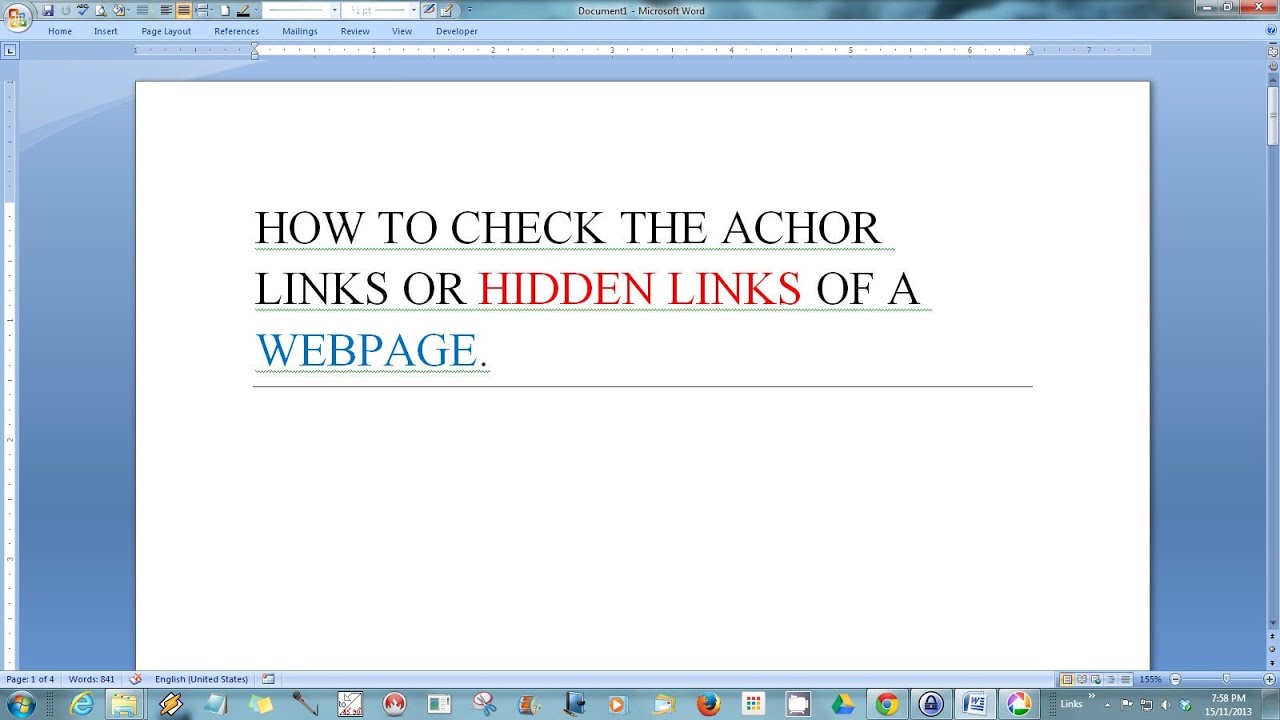1280x720 pixels.
Task: Open the Office button menu
Action: [x=17, y=16]
